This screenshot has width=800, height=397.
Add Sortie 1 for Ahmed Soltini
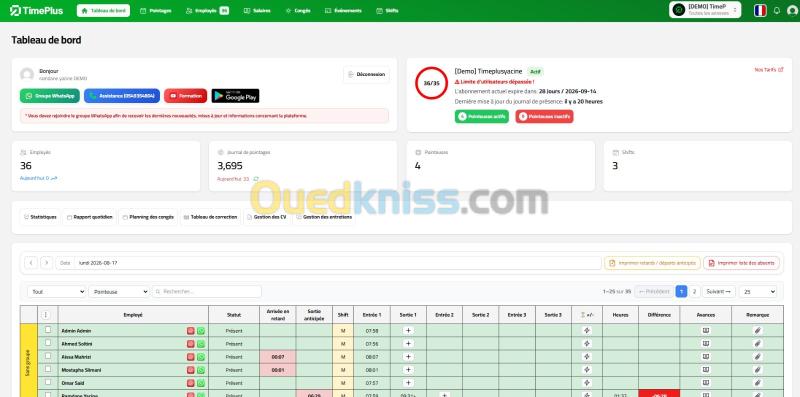[x=408, y=344]
